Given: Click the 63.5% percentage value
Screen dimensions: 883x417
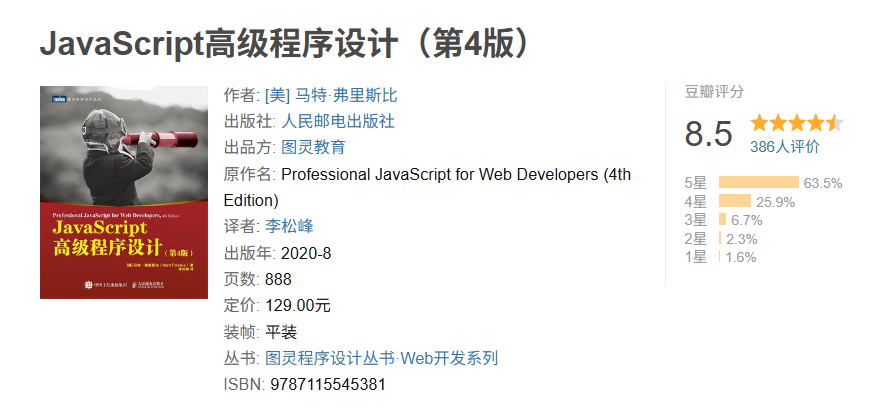Looking at the screenshot, I should [x=823, y=183].
